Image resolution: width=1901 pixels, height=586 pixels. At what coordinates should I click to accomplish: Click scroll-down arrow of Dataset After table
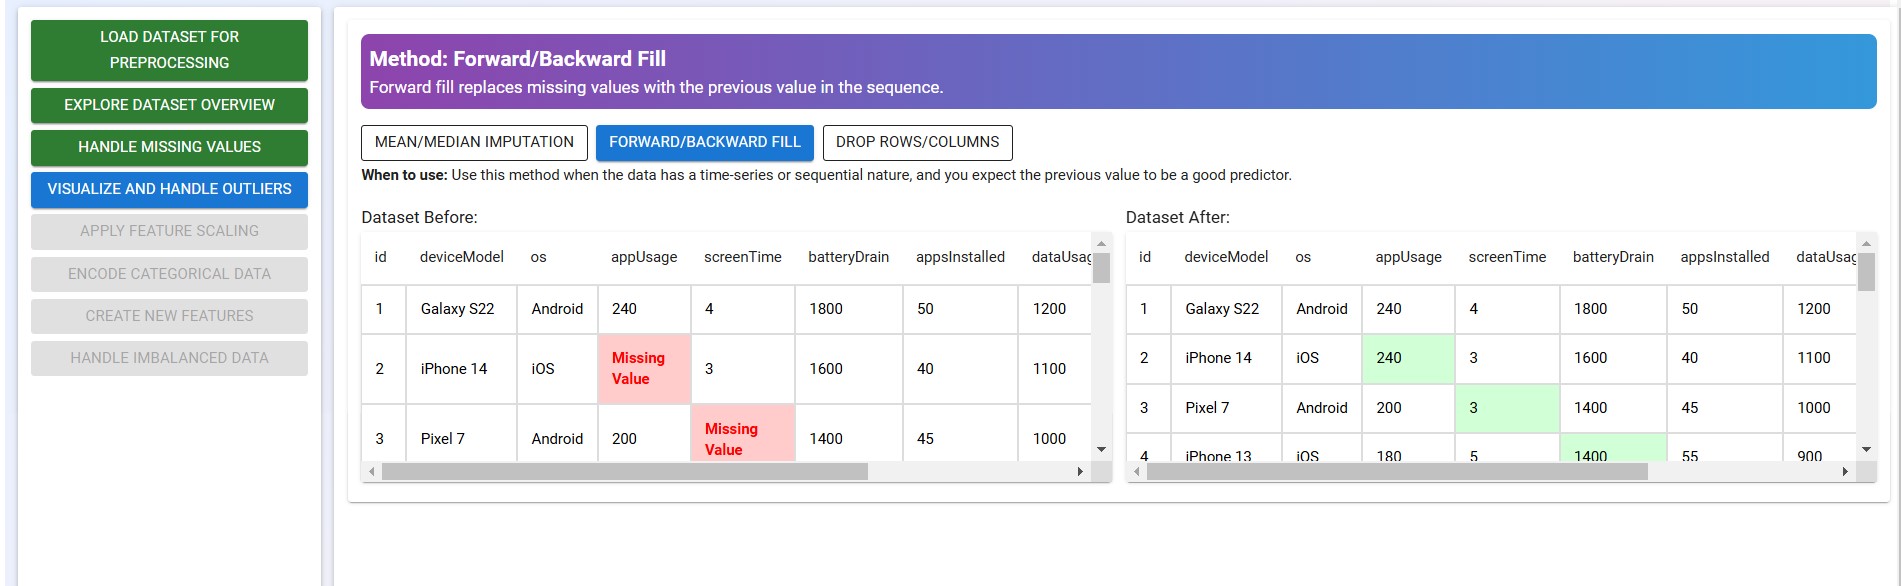[1866, 449]
